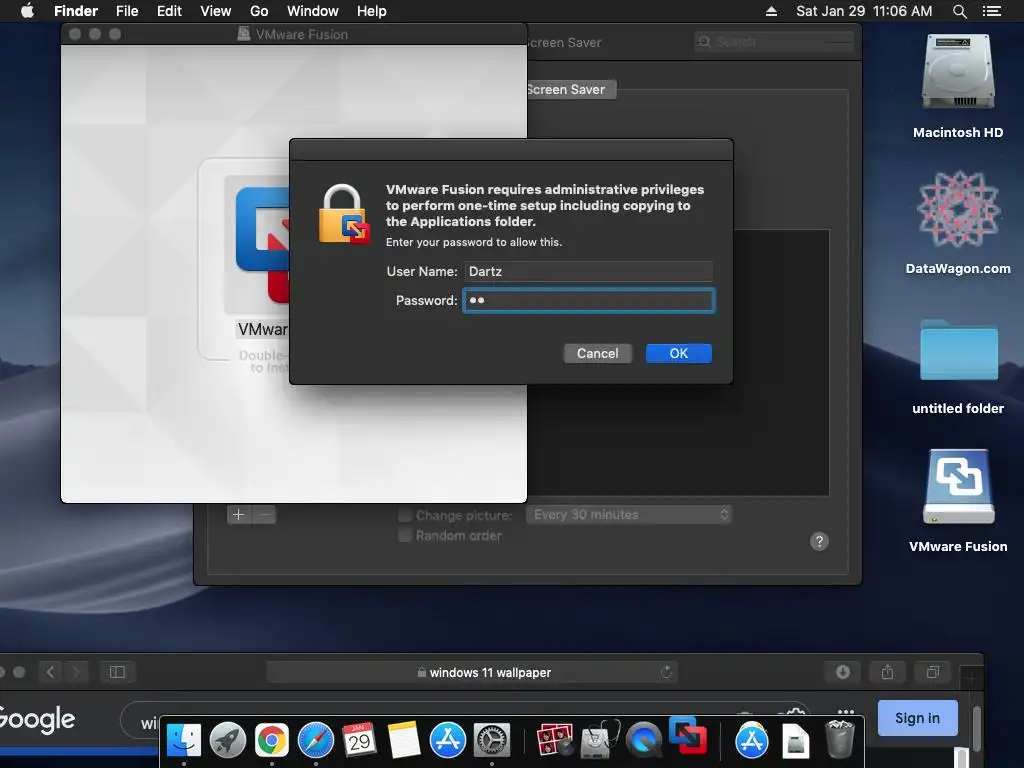Select the VMware Fusion disk image desktop icon

tap(958, 500)
